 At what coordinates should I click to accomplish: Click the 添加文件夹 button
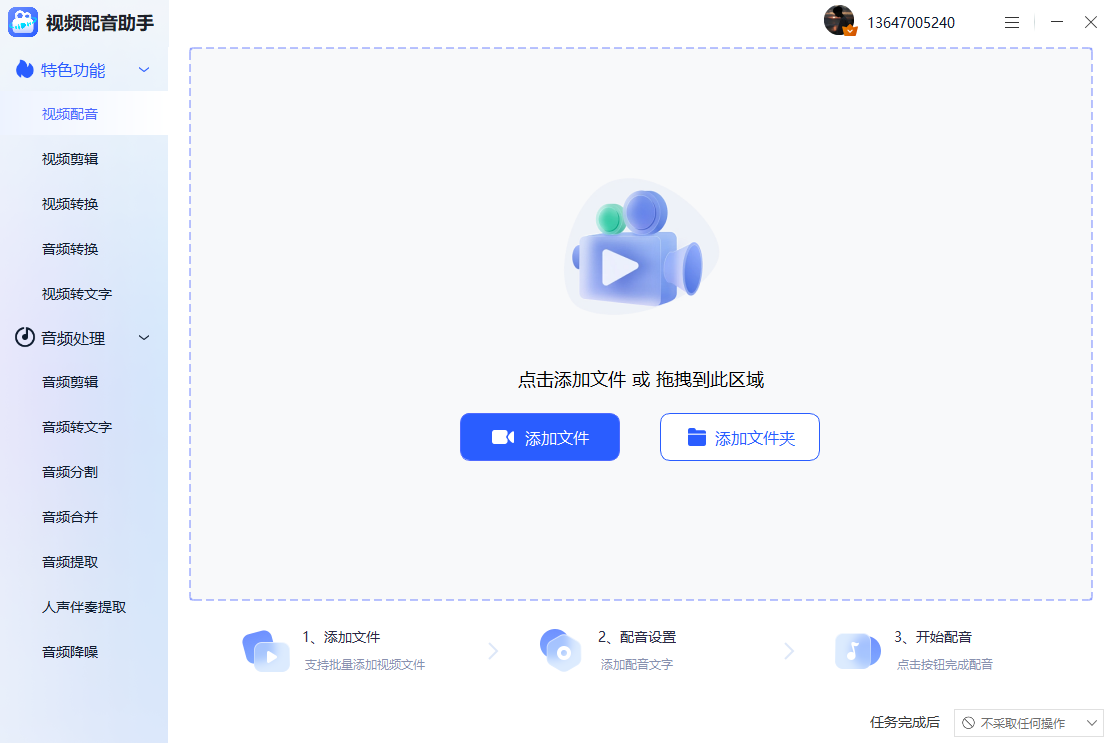[739, 436]
